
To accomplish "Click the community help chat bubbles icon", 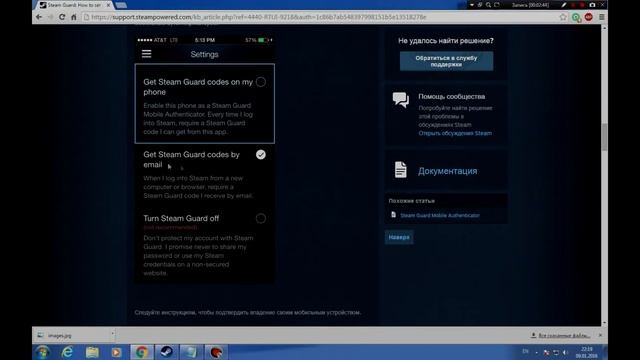I will pos(401,100).
